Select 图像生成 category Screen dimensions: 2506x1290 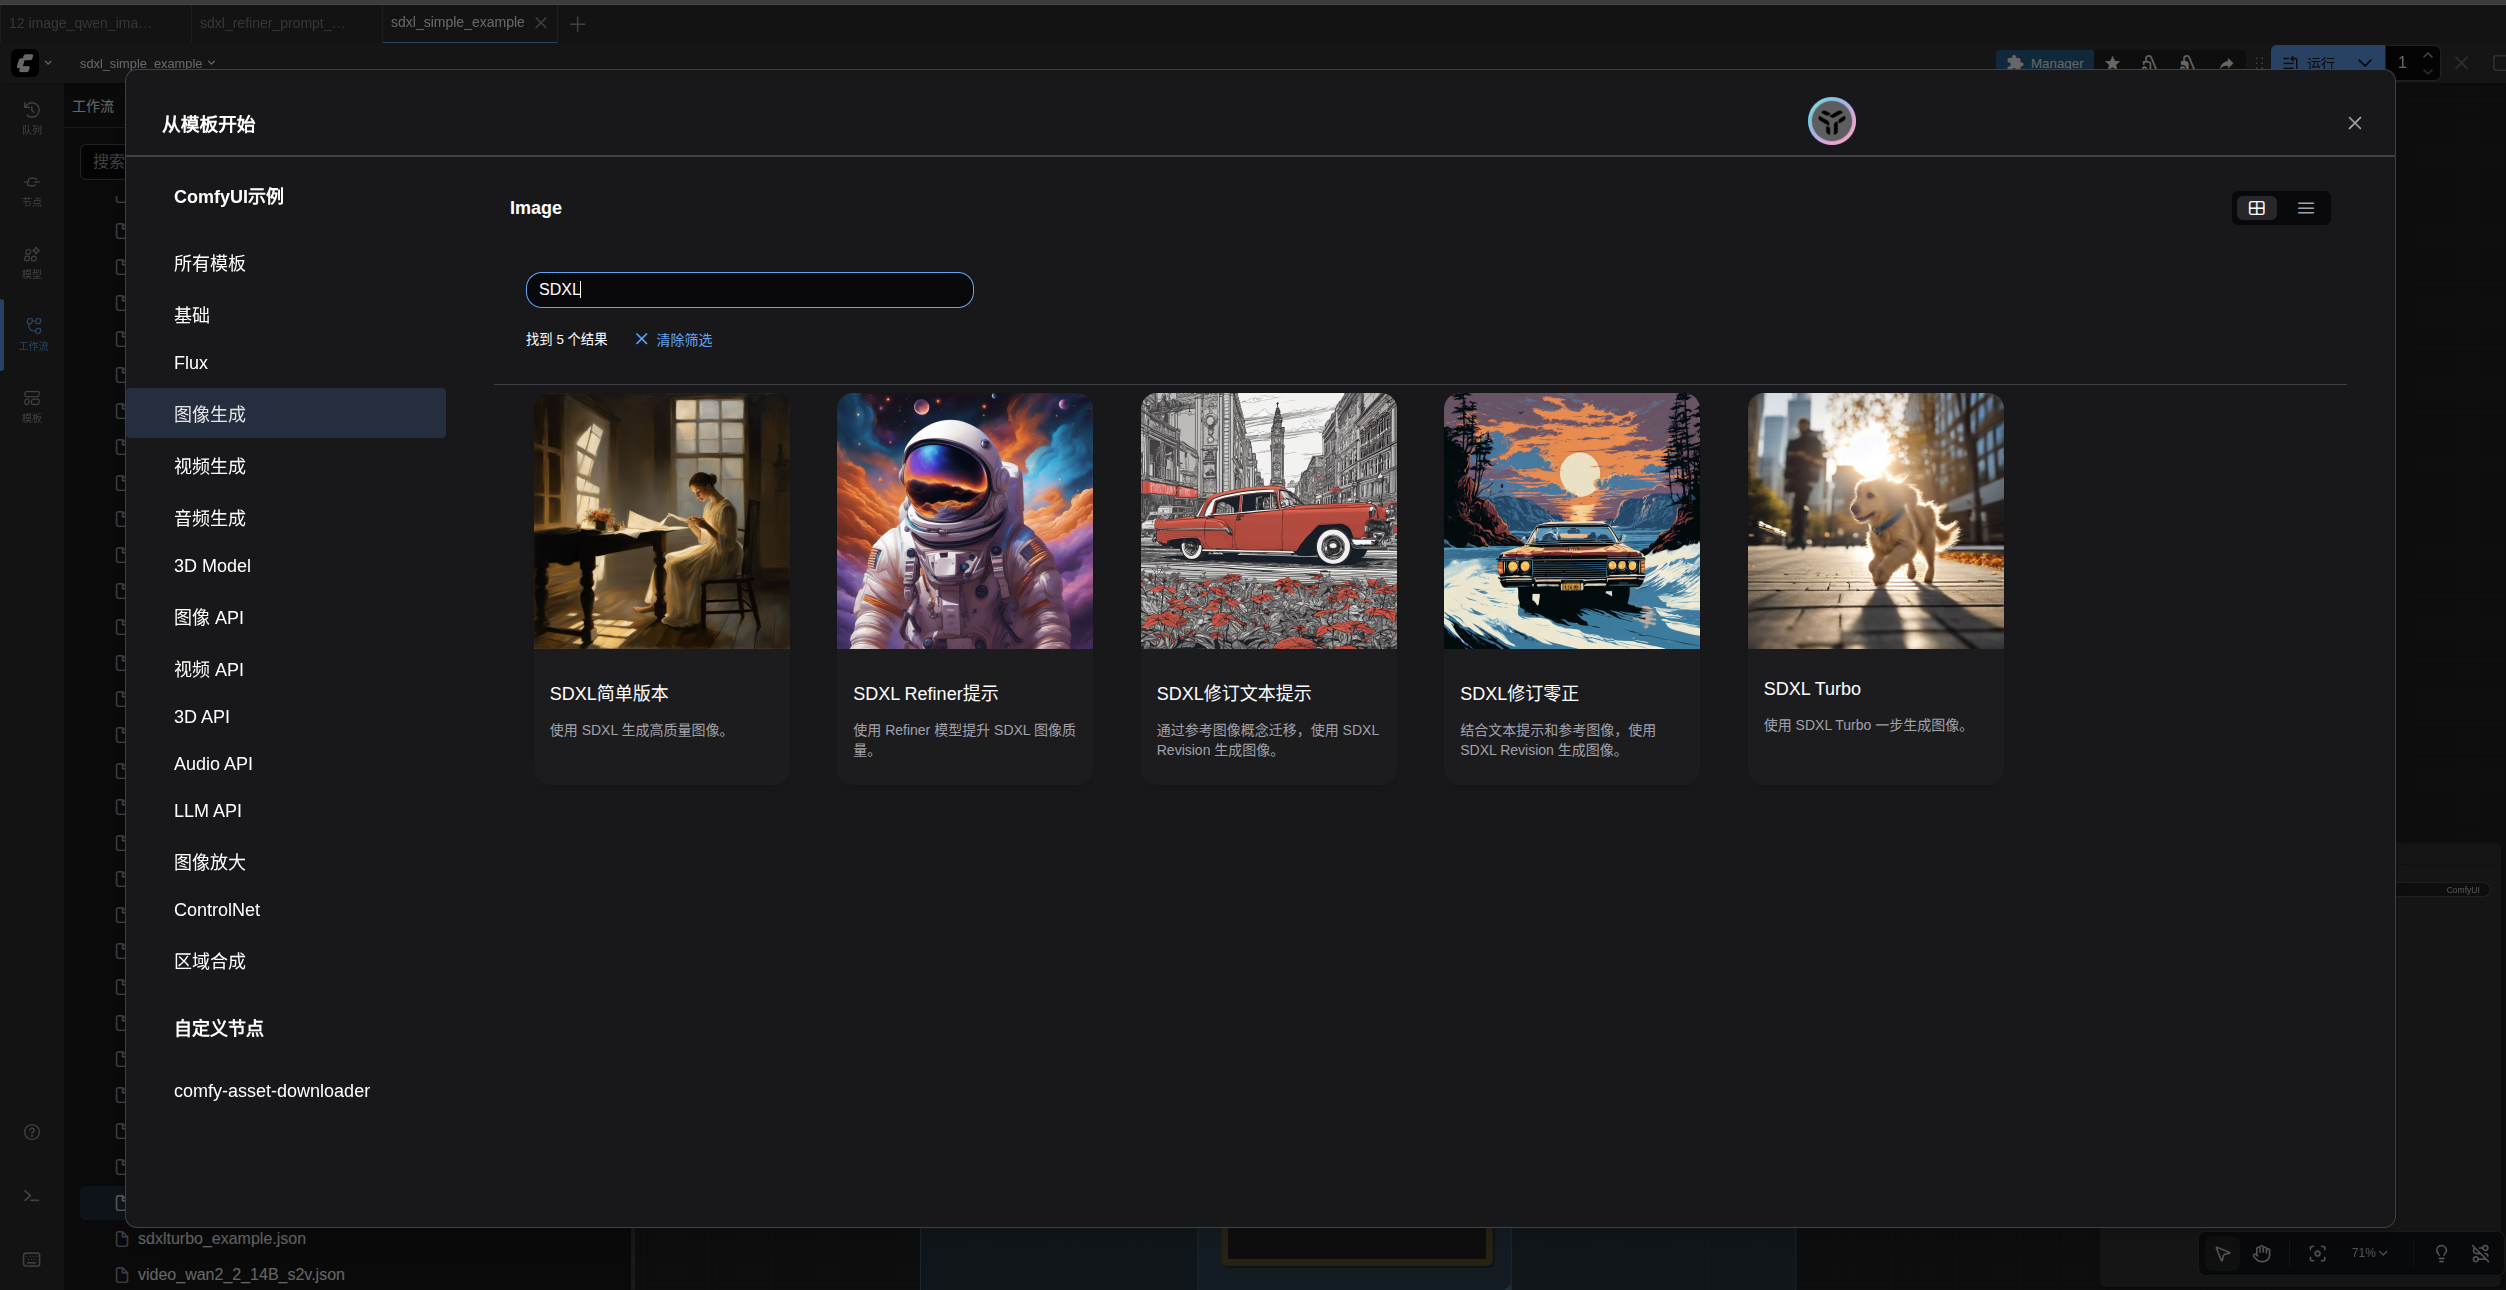(x=286, y=413)
